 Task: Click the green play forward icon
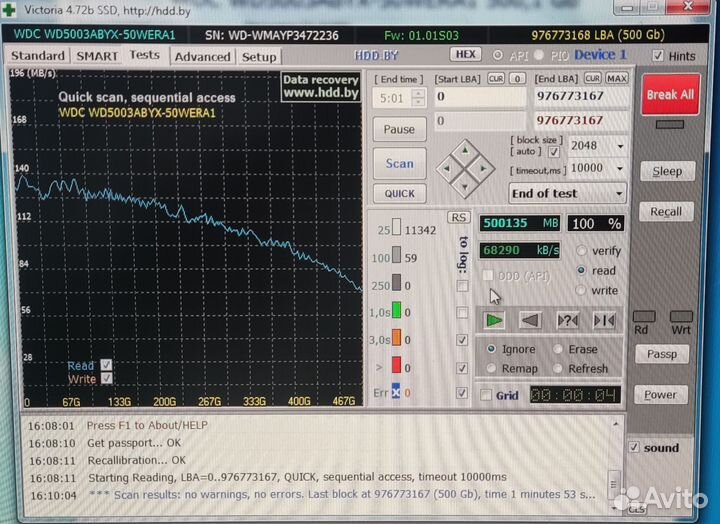493,320
